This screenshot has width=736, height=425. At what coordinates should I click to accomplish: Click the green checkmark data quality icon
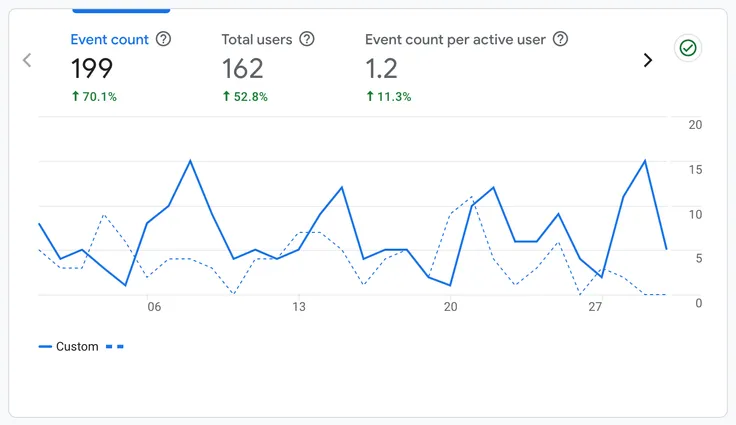pos(687,48)
